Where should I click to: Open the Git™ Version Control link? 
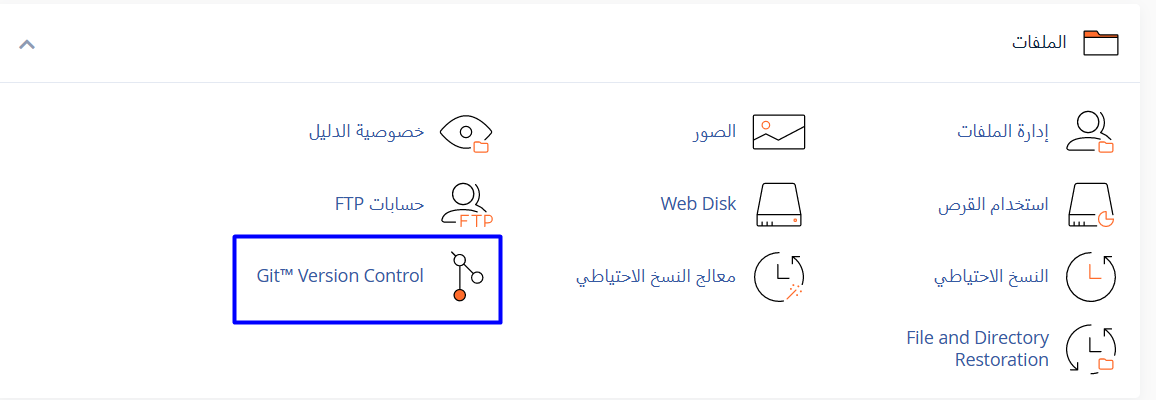(x=340, y=276)
